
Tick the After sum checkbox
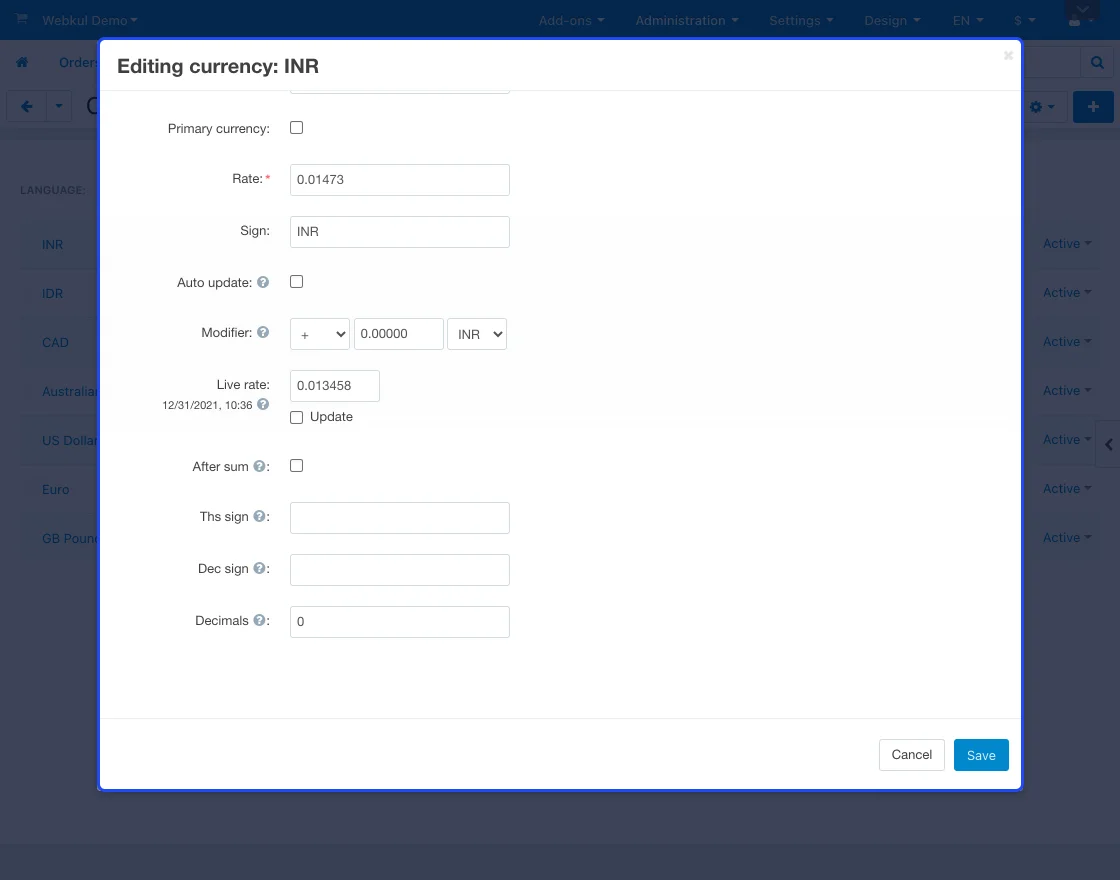coord(296,466)
